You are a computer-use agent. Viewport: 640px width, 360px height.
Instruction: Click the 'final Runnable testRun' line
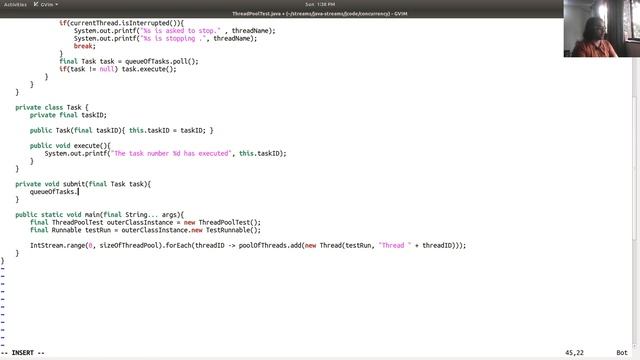click(x=145, y=230)
